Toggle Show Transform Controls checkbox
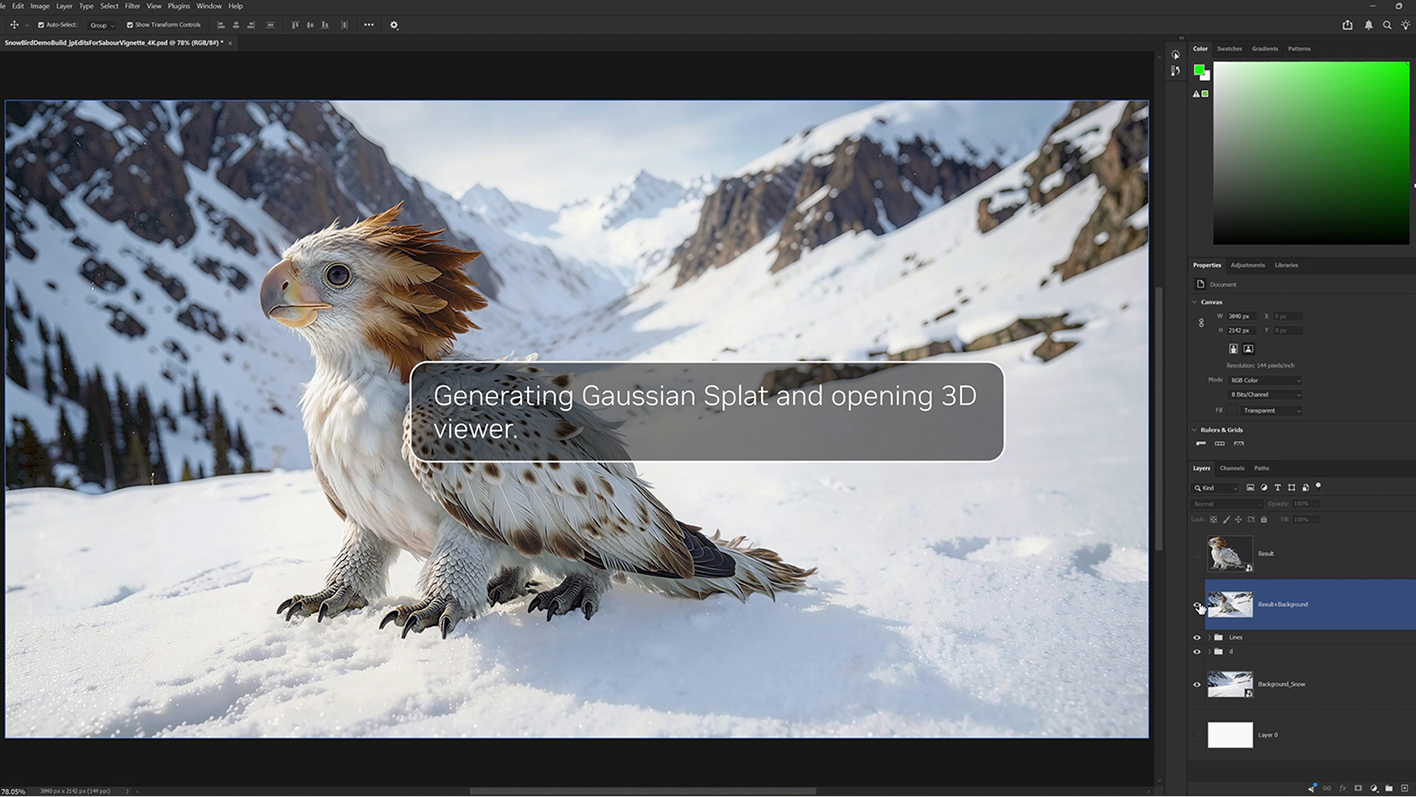The image size is (1416, 797). [x=130, y=25]
